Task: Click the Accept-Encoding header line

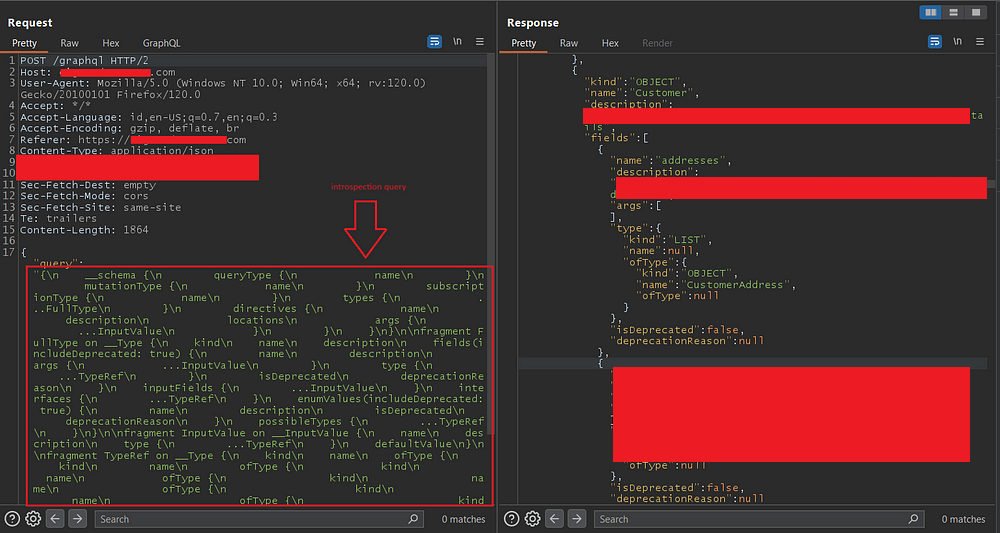Action: (129, 128)
